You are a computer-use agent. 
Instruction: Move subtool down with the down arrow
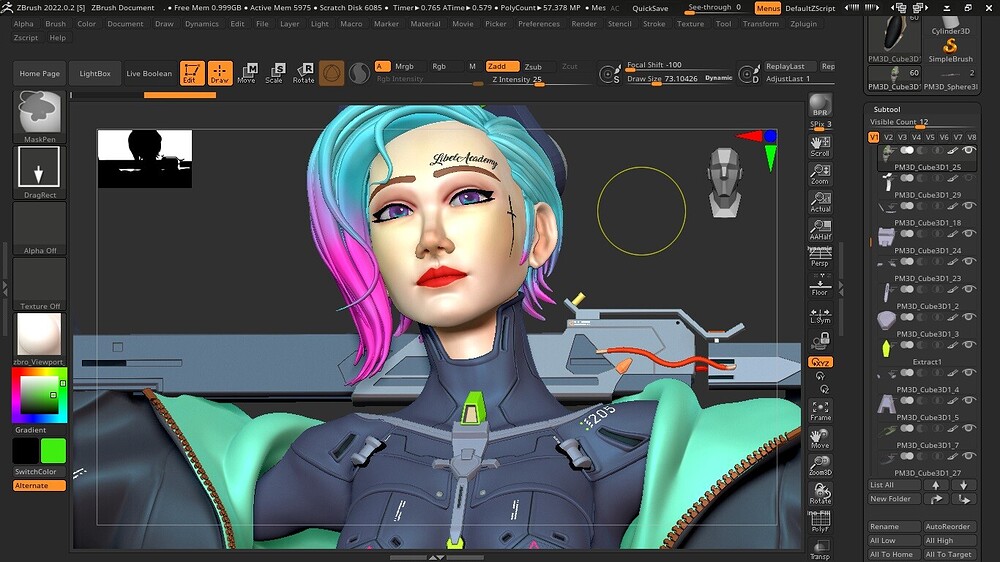pos(964,485)
